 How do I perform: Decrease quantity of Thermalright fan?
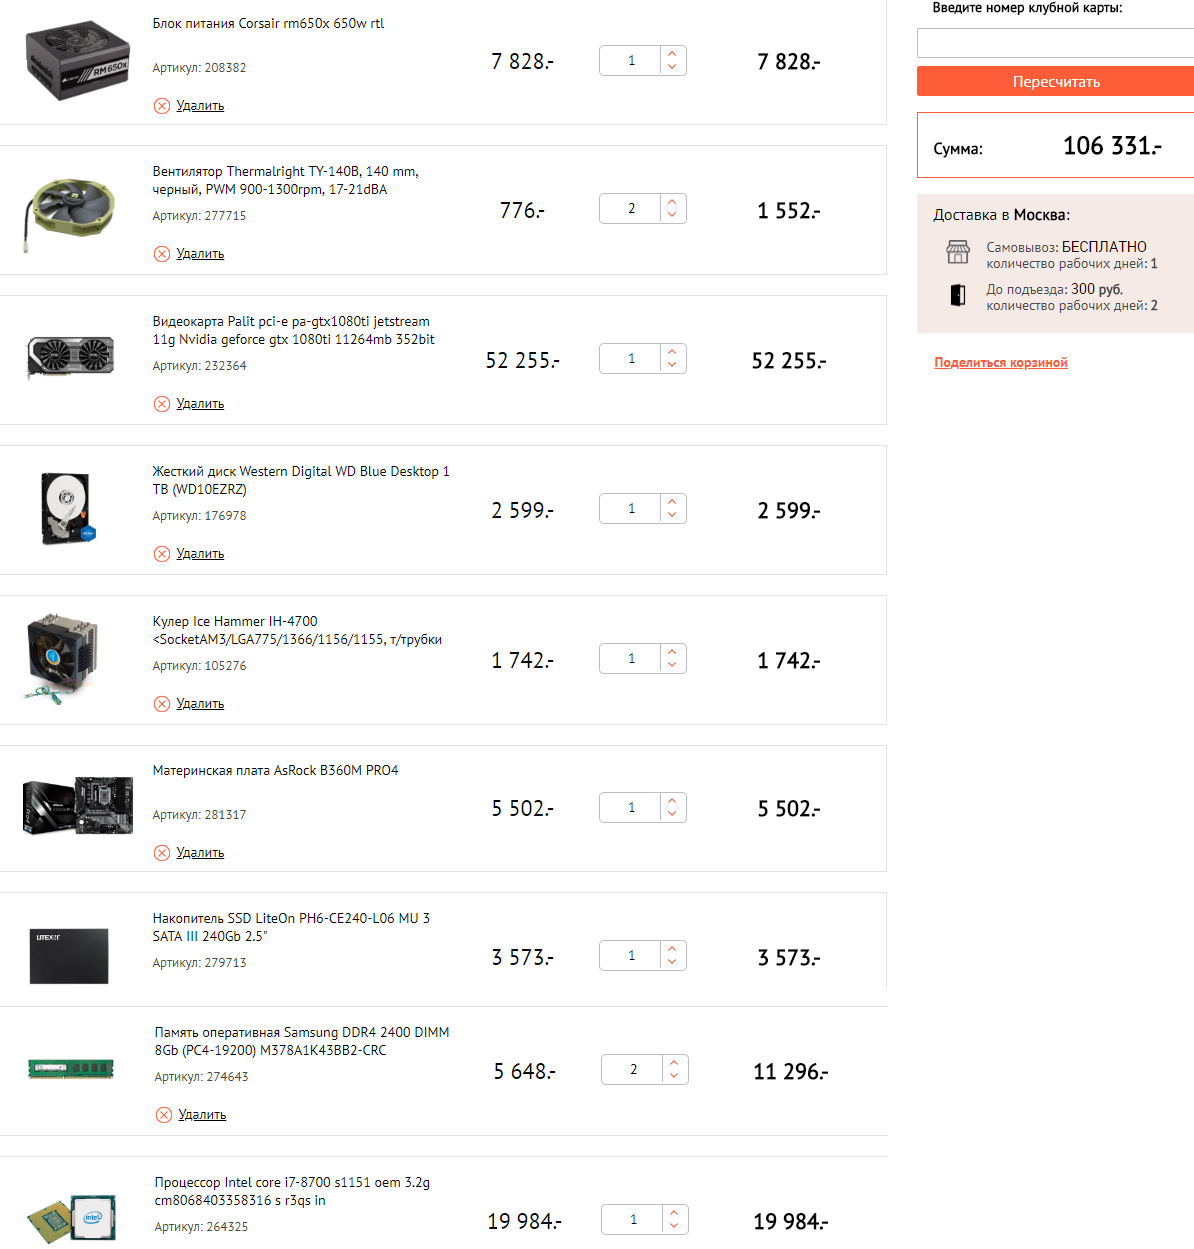(672, 215)
